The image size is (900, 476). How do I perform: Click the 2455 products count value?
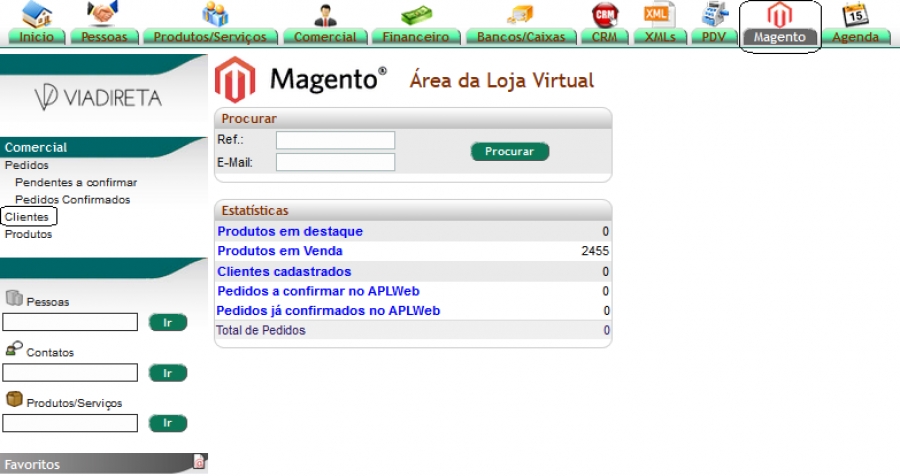pyautogui.click(x=595, y=251)
